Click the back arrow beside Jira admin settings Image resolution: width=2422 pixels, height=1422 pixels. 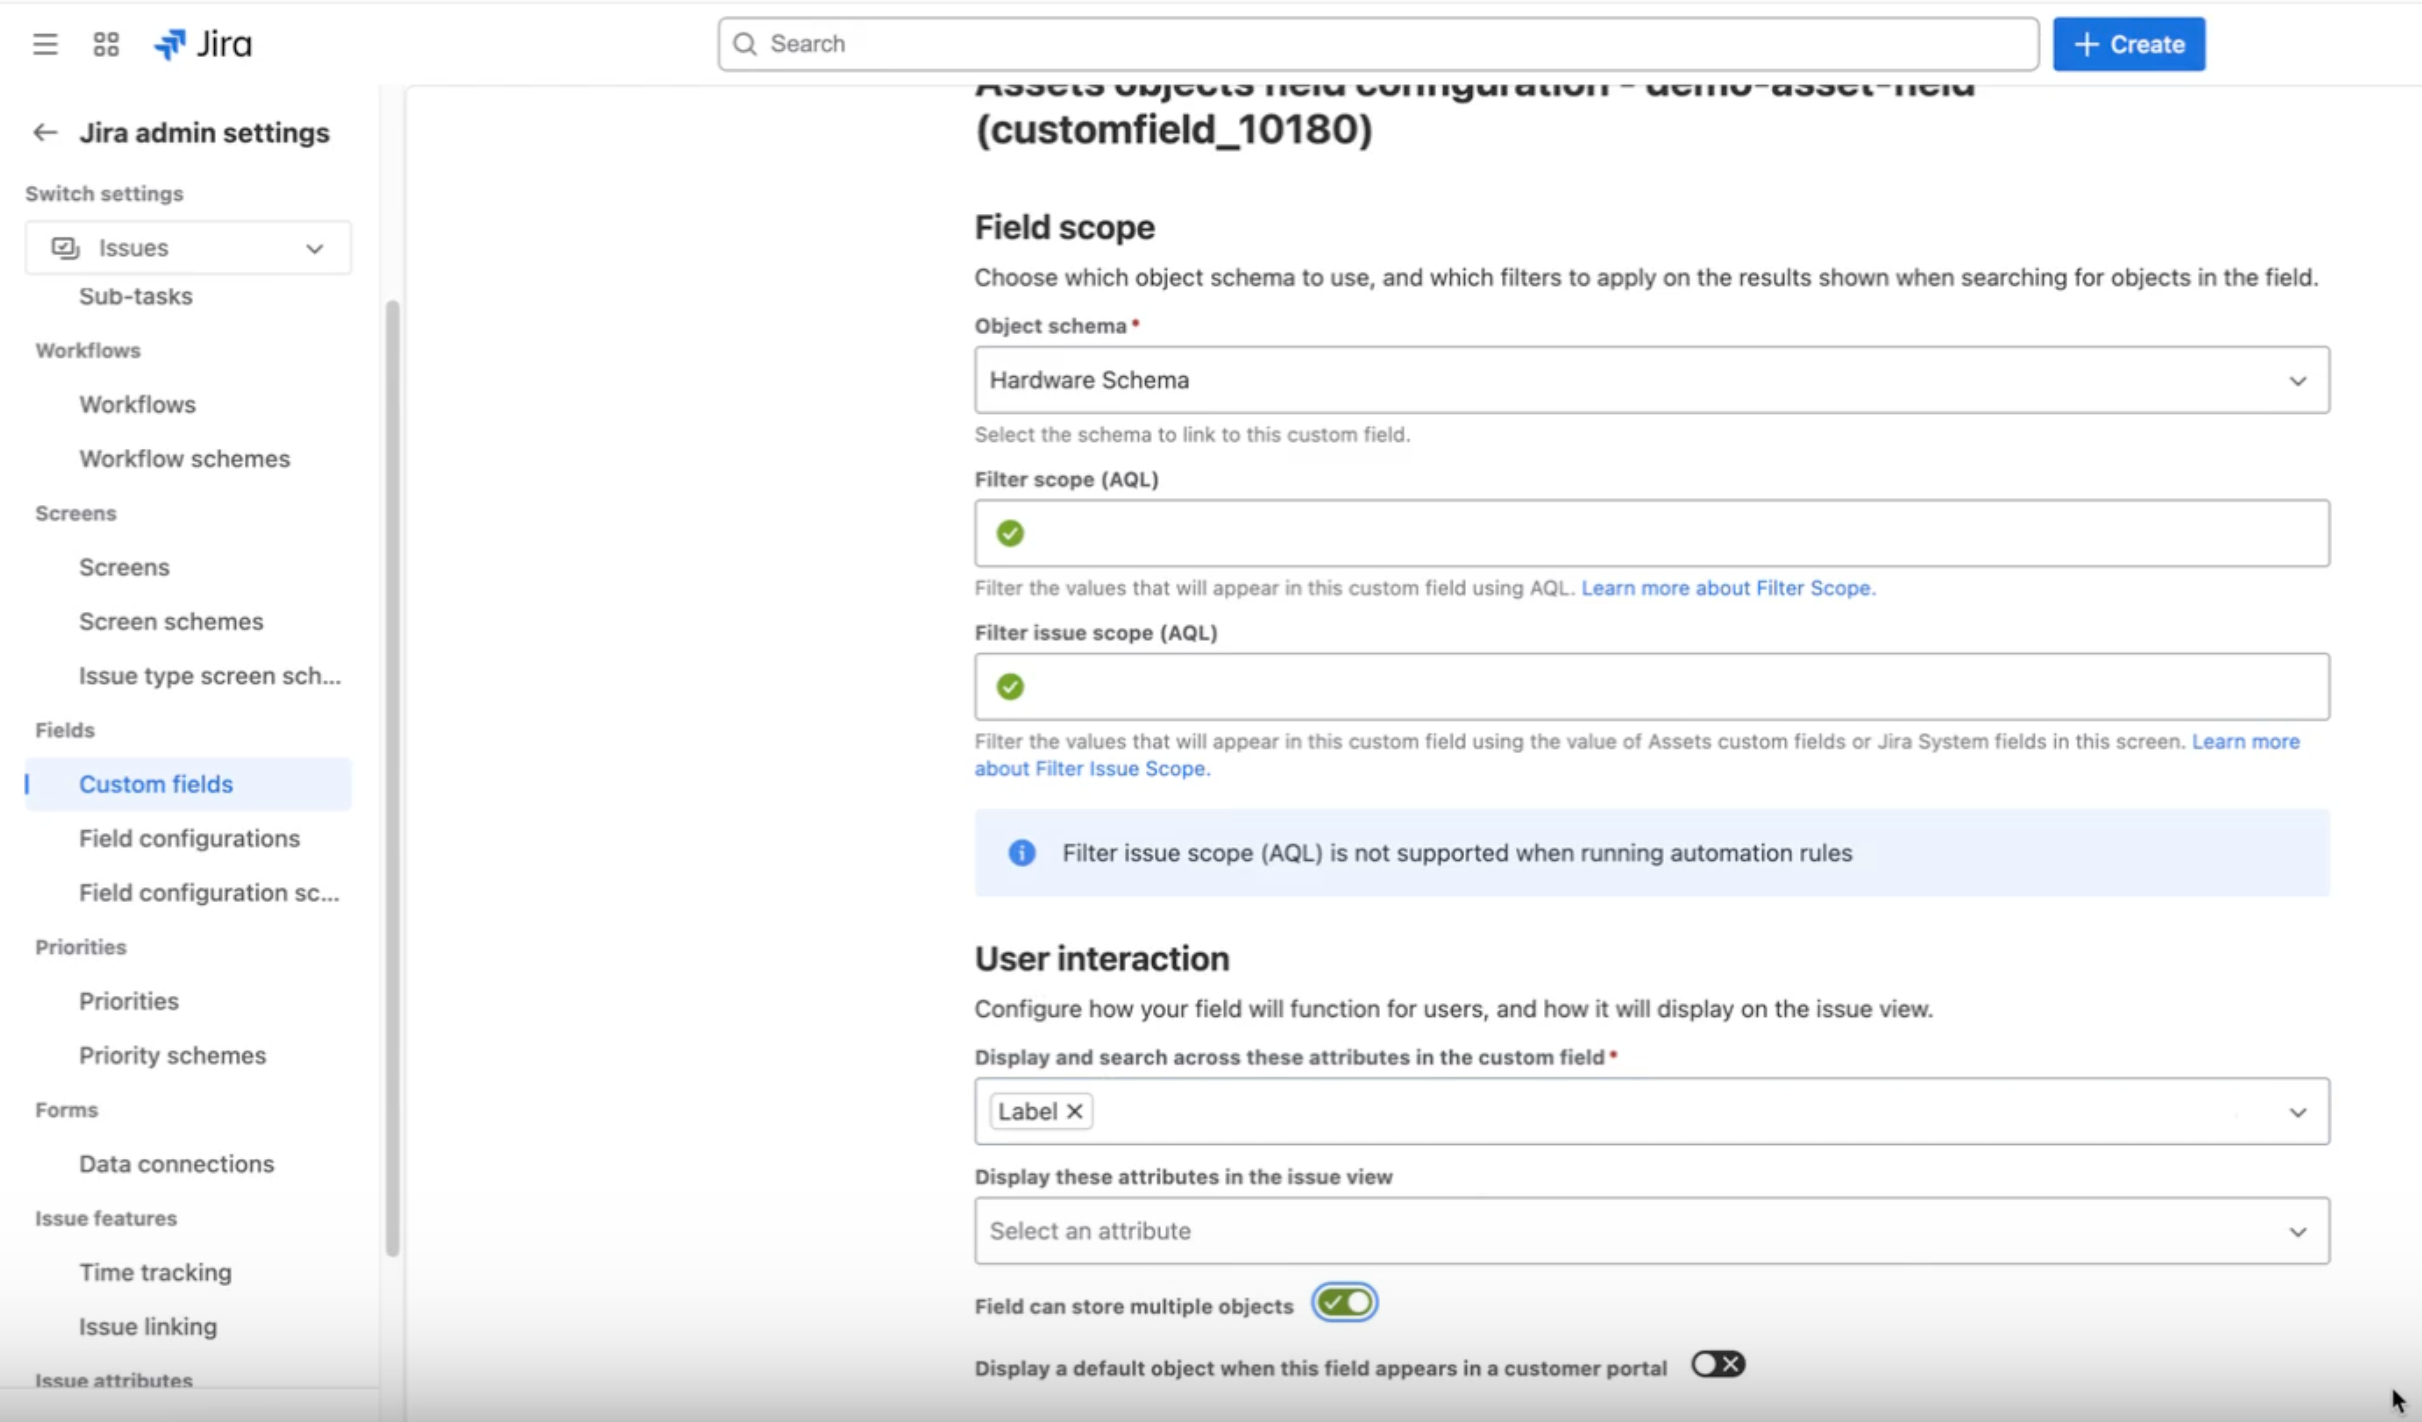[45, 131]
